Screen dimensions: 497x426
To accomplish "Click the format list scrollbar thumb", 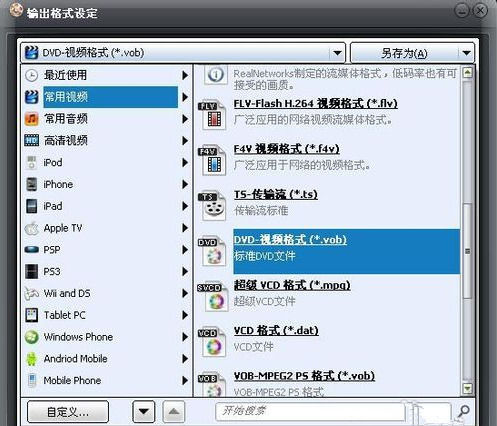I will pos(468,251).
